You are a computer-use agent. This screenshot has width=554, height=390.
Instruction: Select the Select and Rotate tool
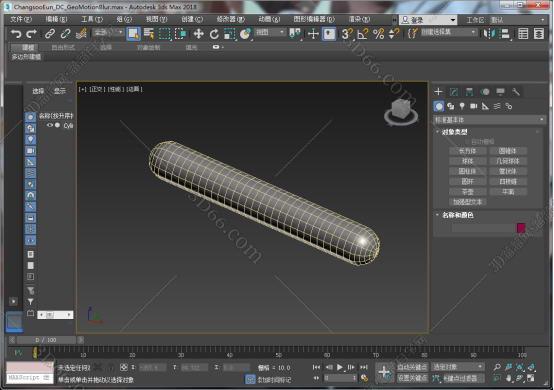[x=214, y=34]
